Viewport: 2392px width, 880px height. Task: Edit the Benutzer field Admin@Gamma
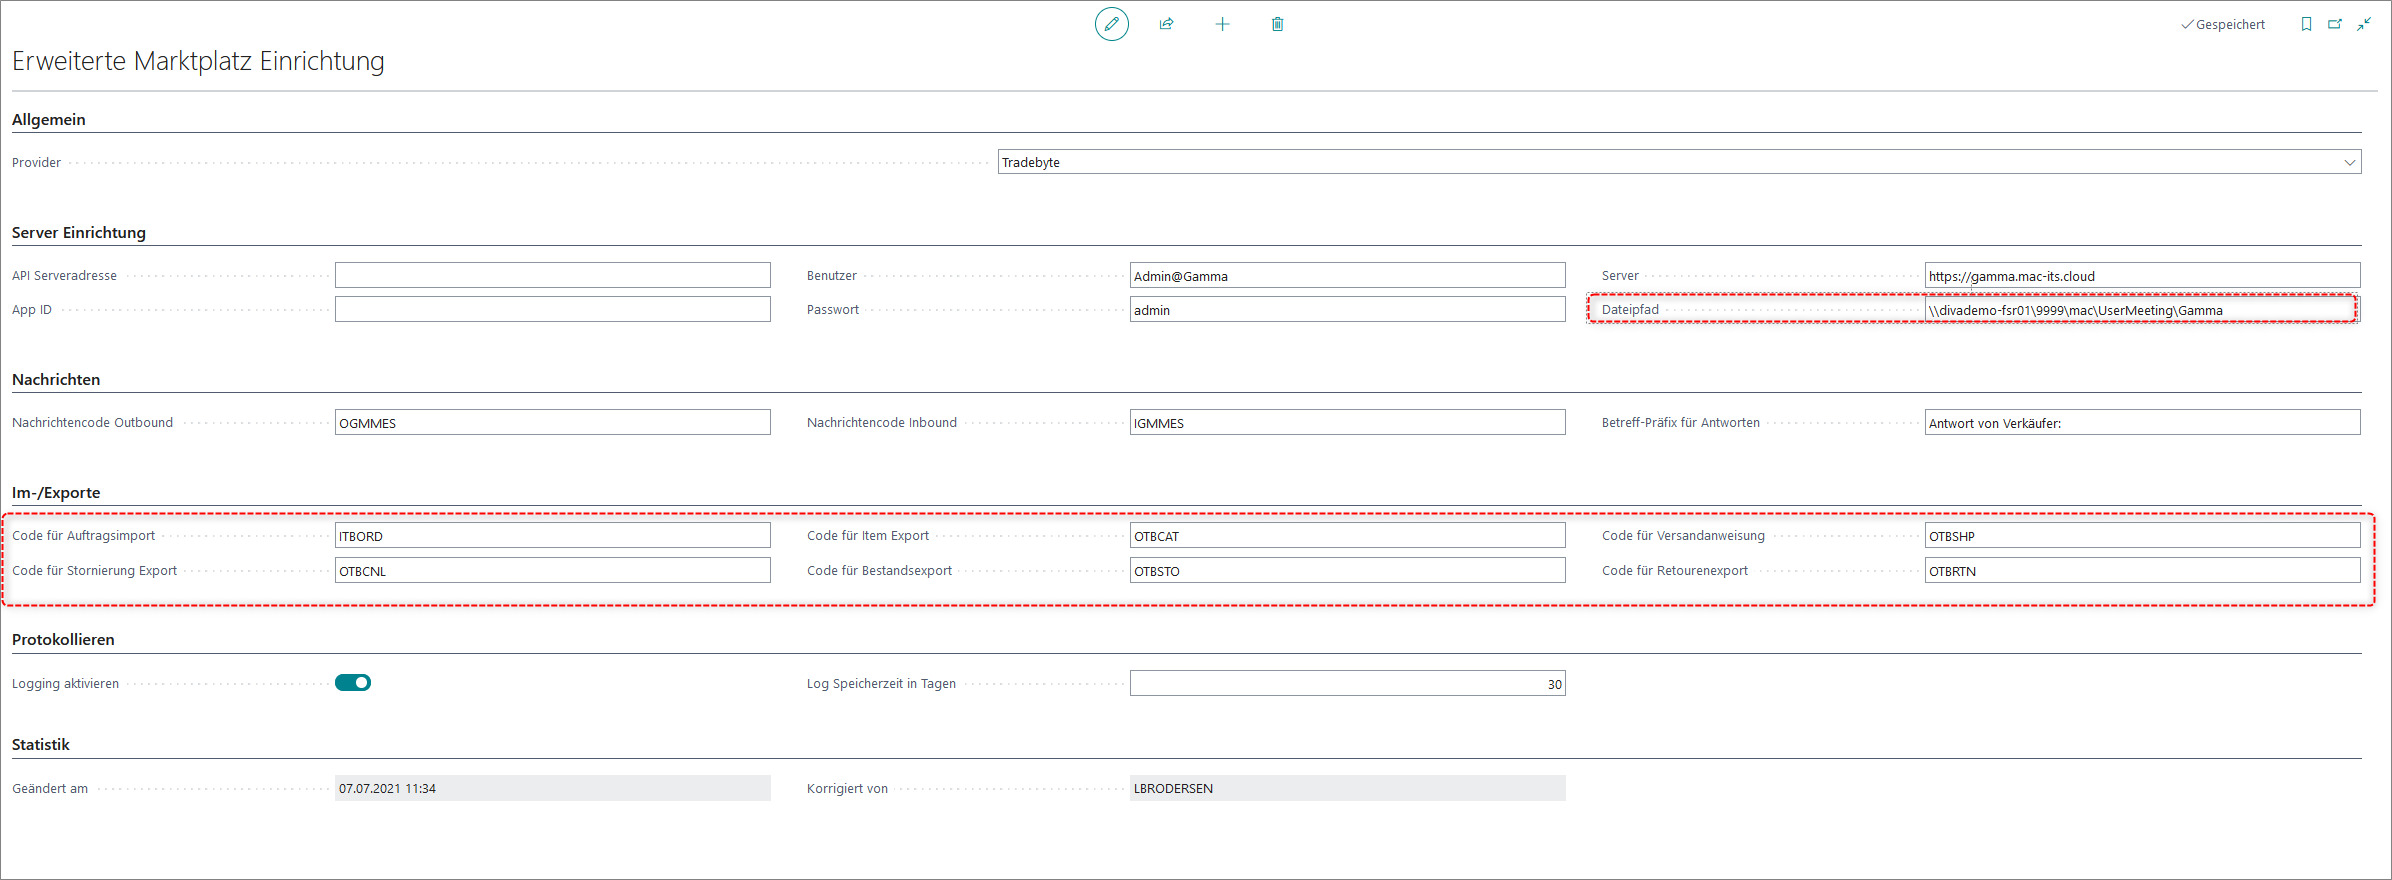pyautogui.click(x=1347, y=275)
